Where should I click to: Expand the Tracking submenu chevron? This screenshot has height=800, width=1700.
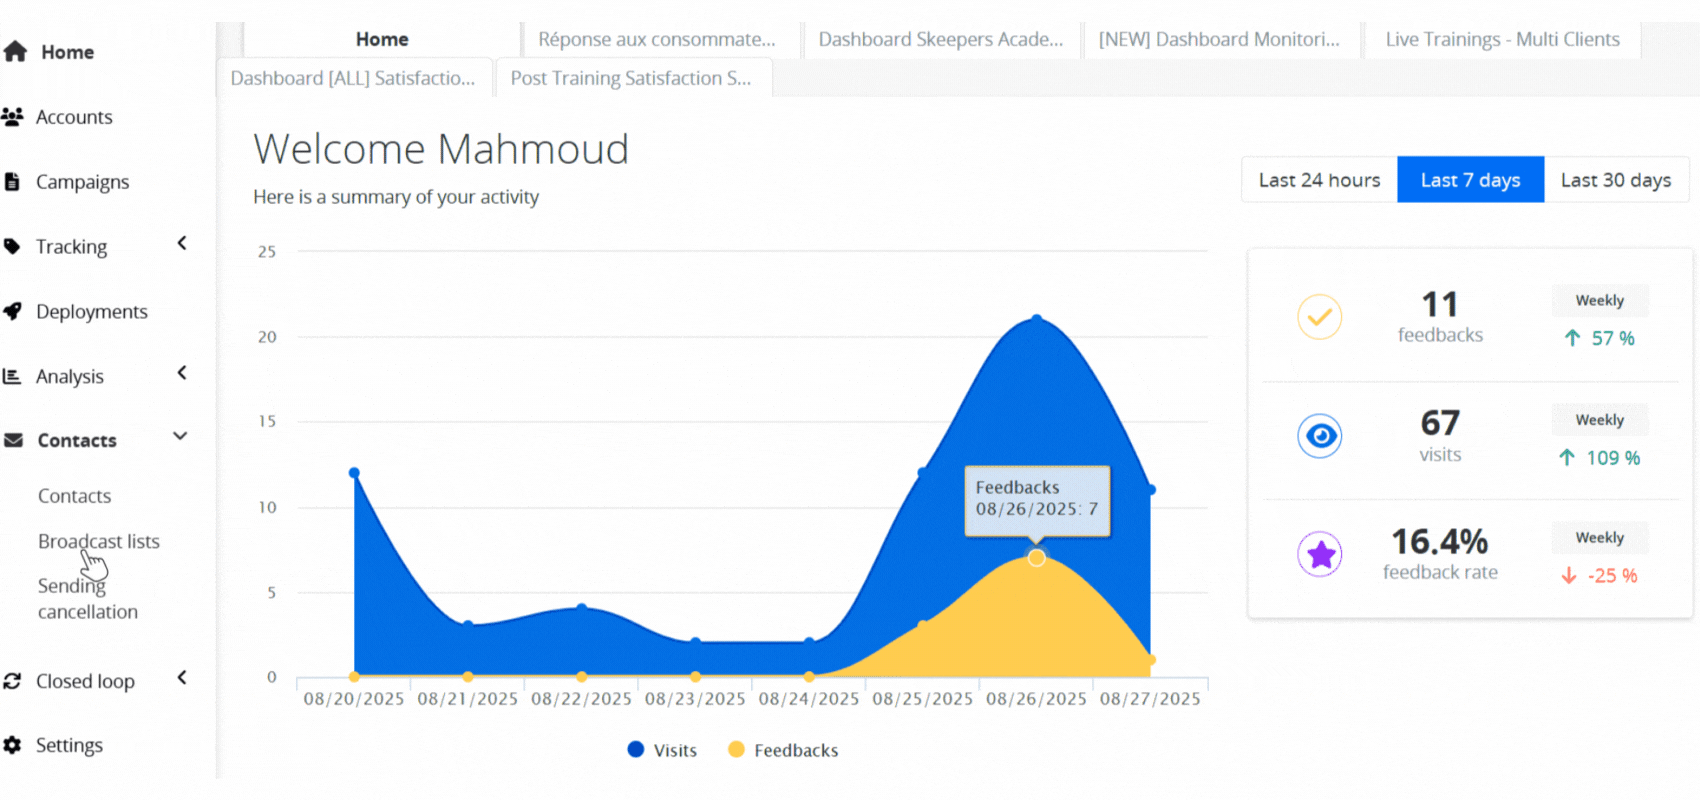pyautogui.click(x=182, y=243)
